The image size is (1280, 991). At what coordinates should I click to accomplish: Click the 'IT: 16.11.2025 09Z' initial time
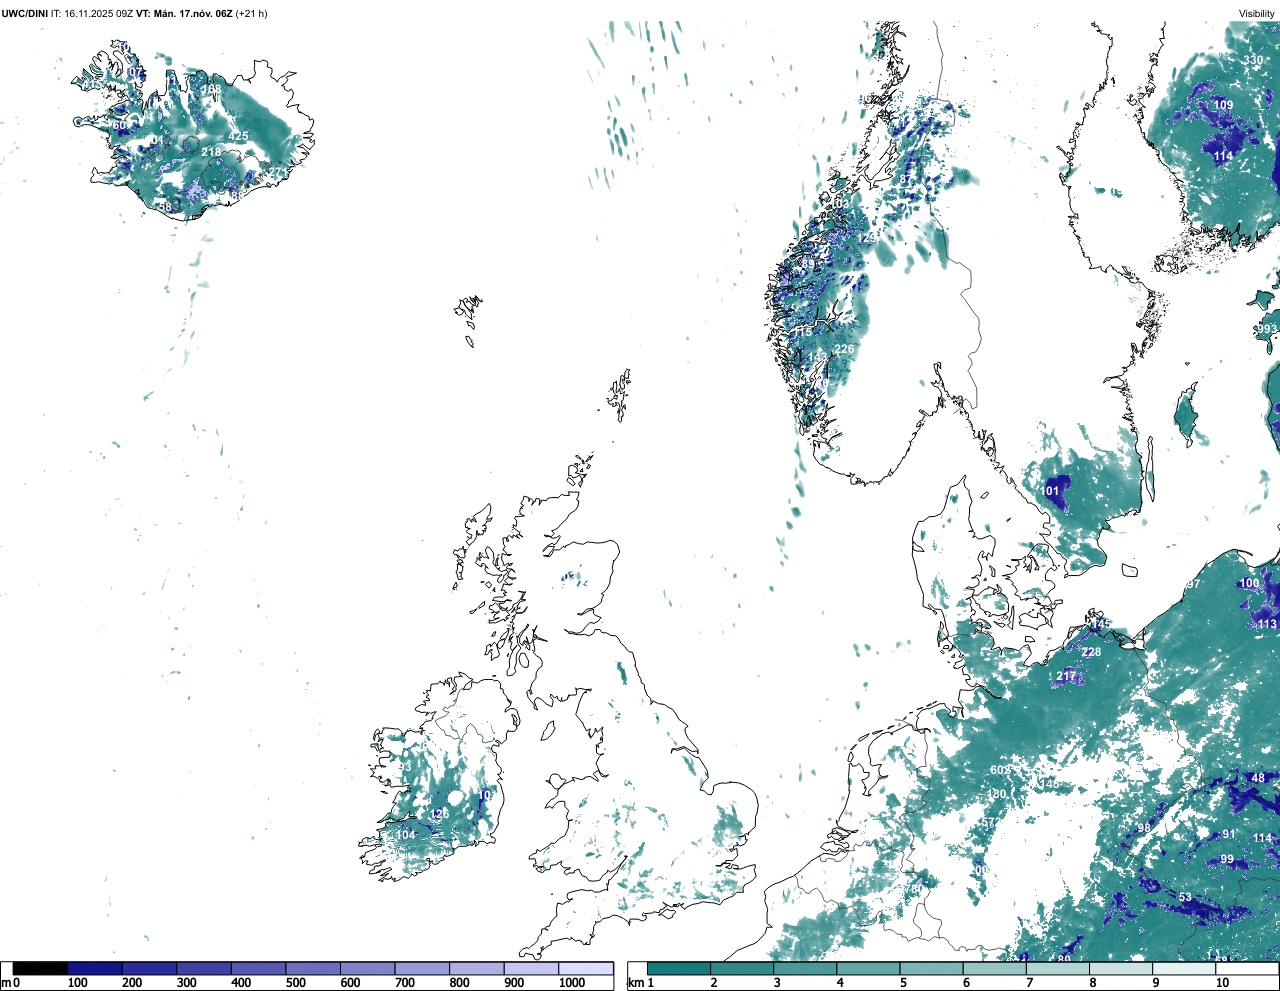click(x=92, y=14)
